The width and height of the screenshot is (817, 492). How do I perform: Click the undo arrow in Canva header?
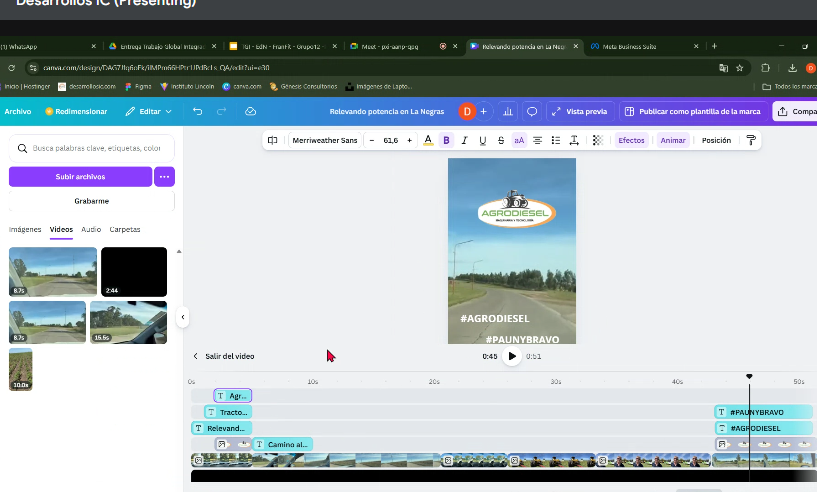coord(198,111)
